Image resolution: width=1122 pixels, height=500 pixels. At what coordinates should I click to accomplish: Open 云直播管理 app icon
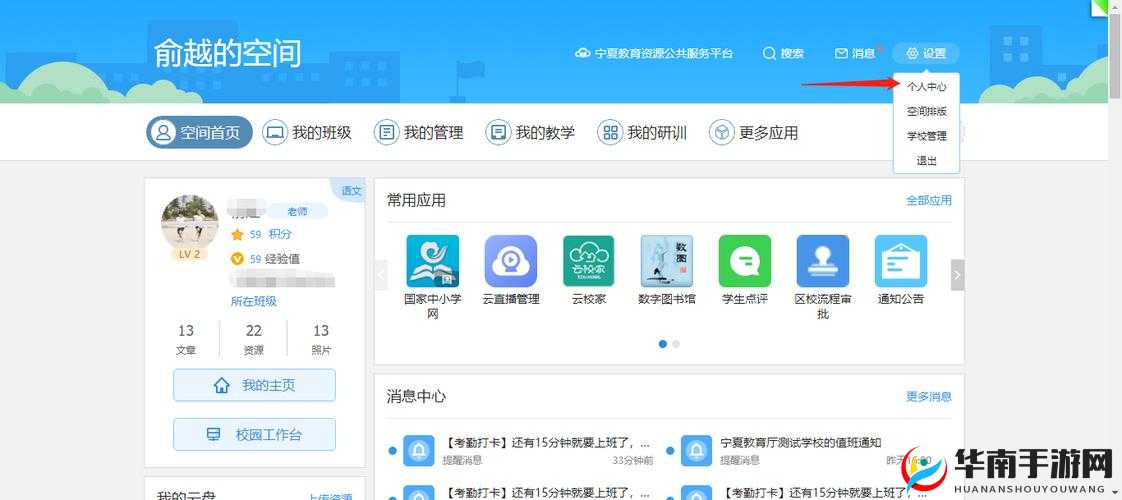coord(510,261)
